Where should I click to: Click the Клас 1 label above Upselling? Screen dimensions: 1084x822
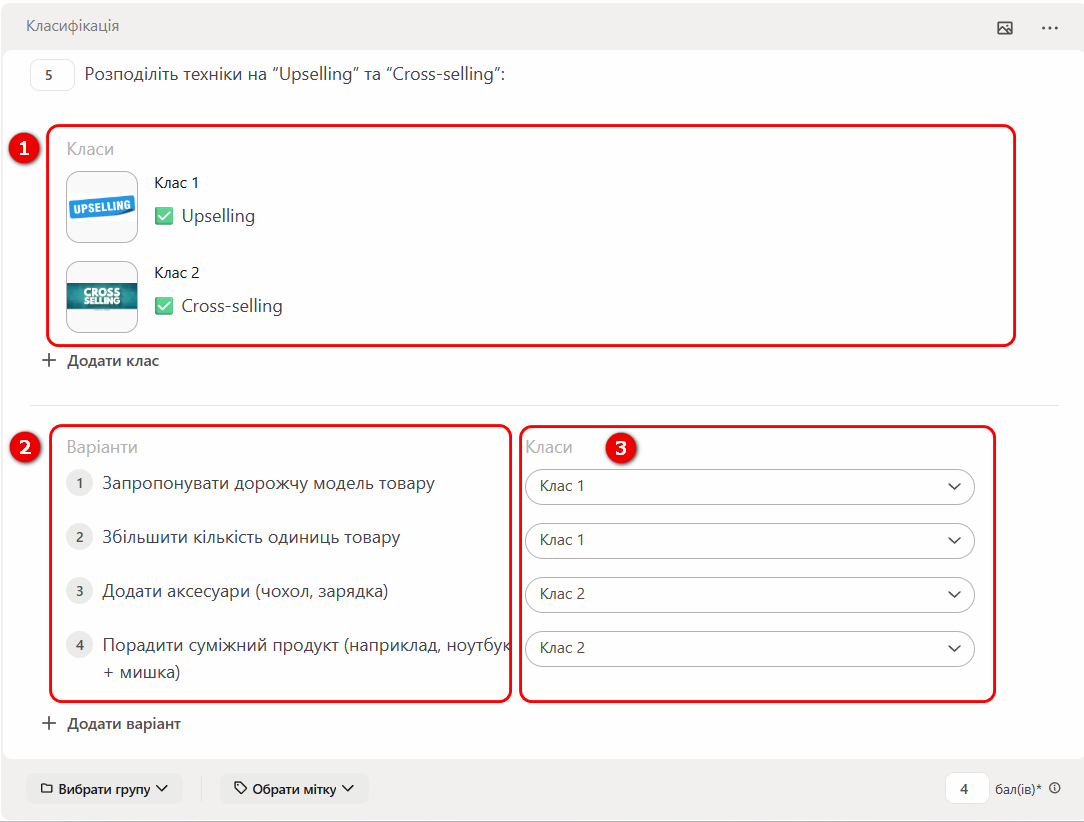coord(177,183)
